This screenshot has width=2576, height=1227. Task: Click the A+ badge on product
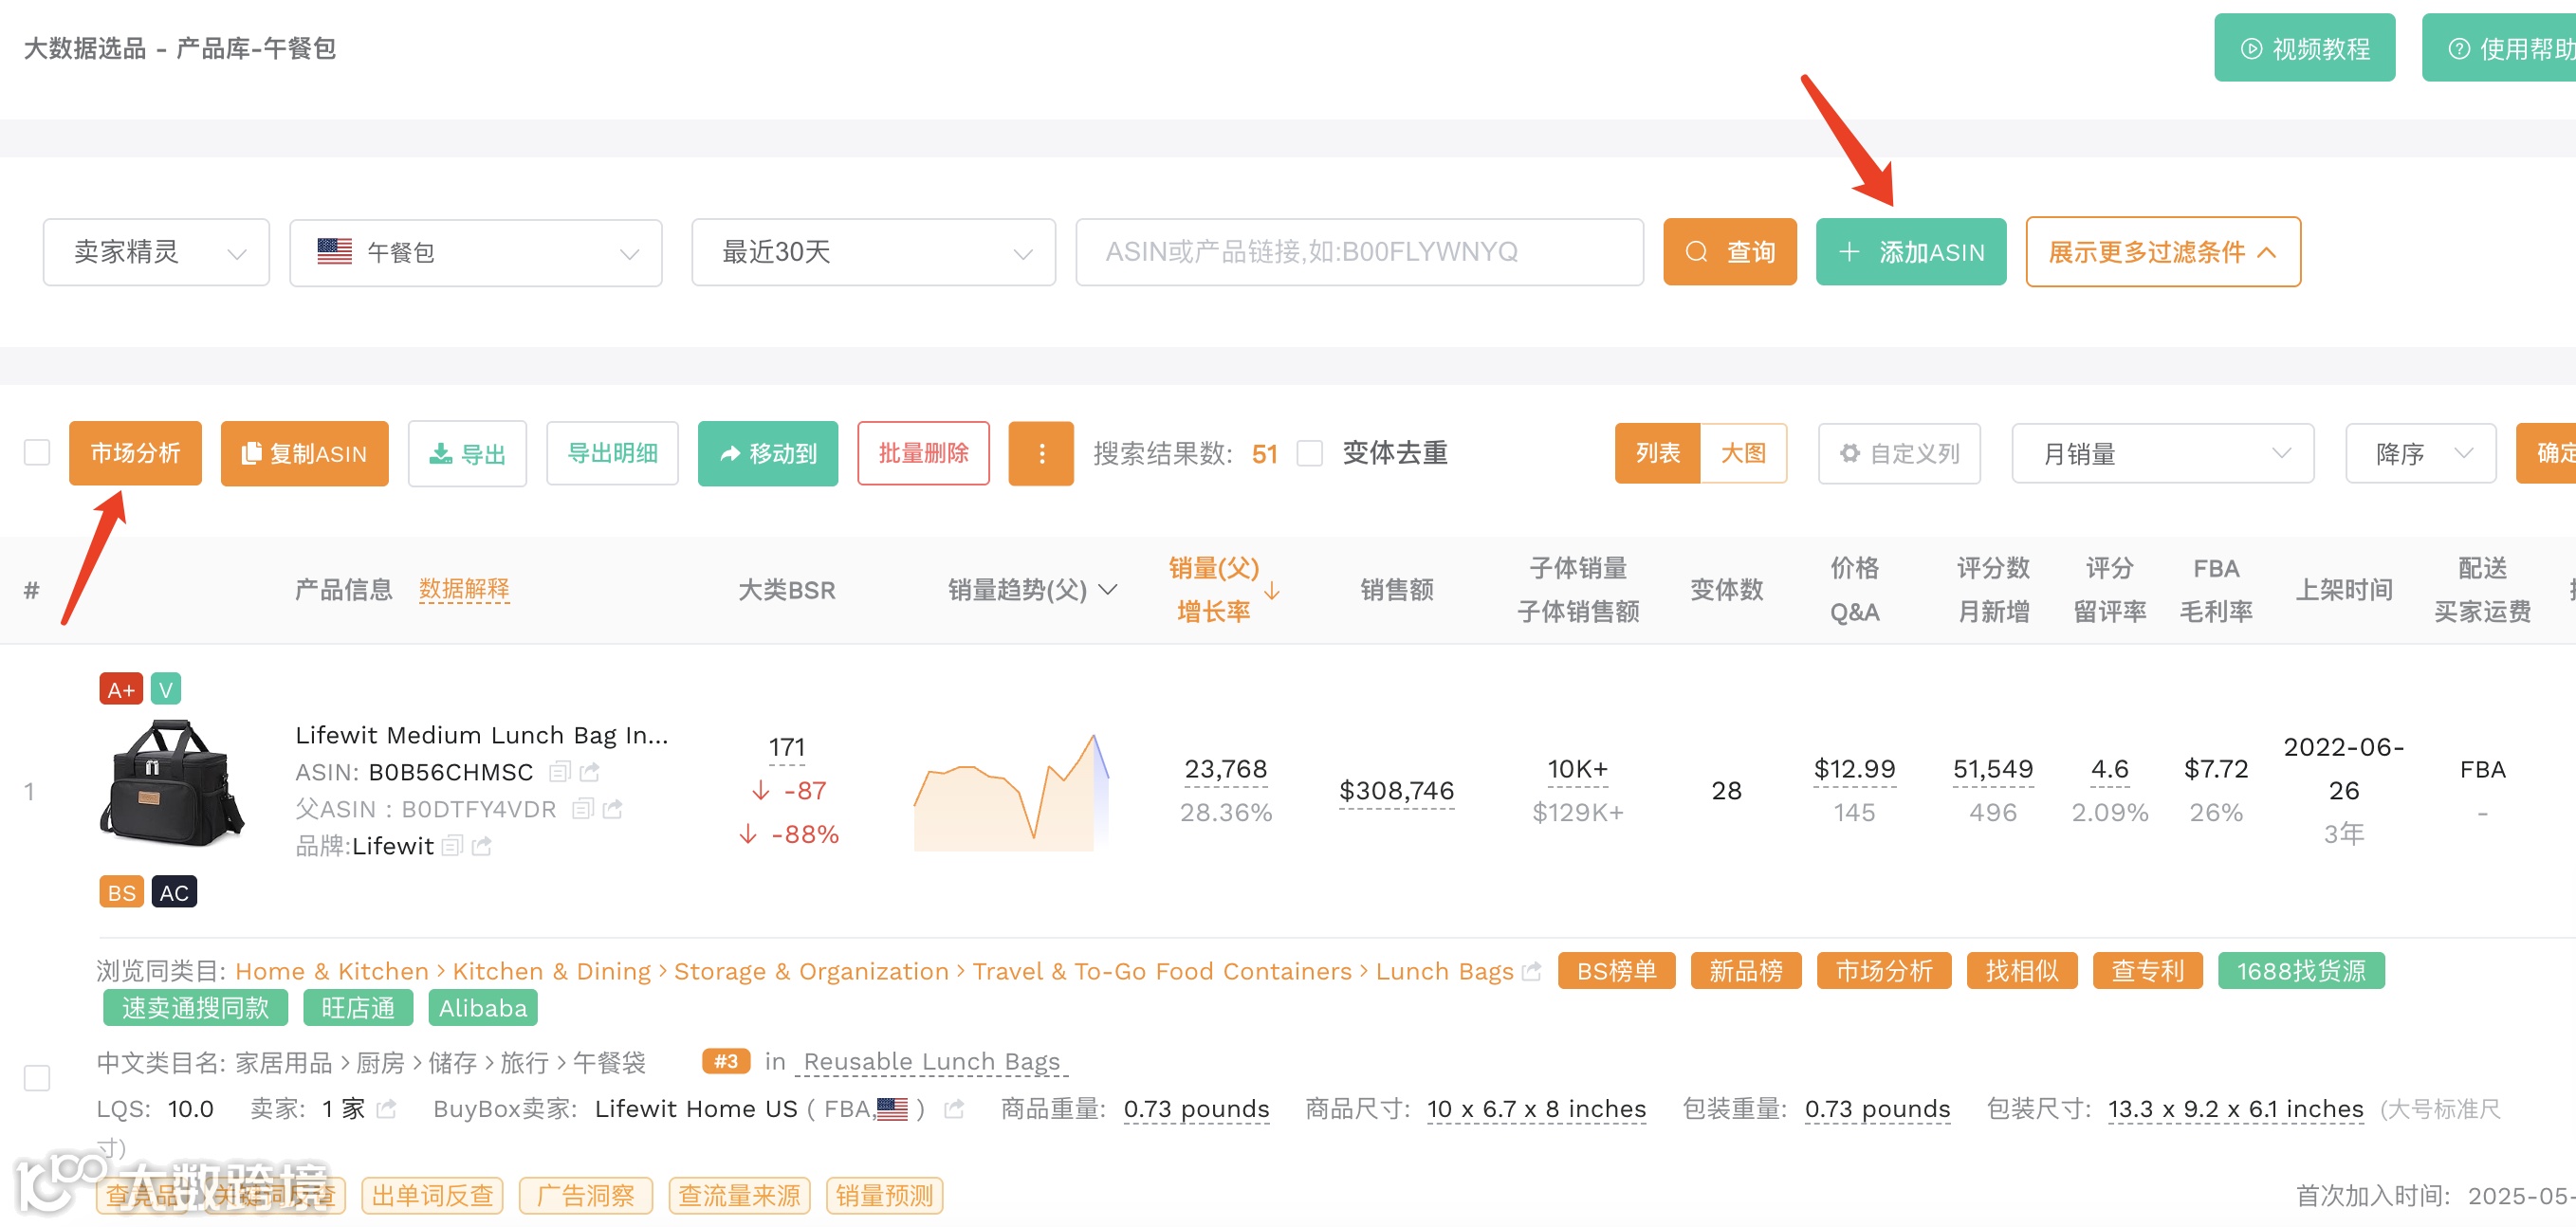click(121, 689)
